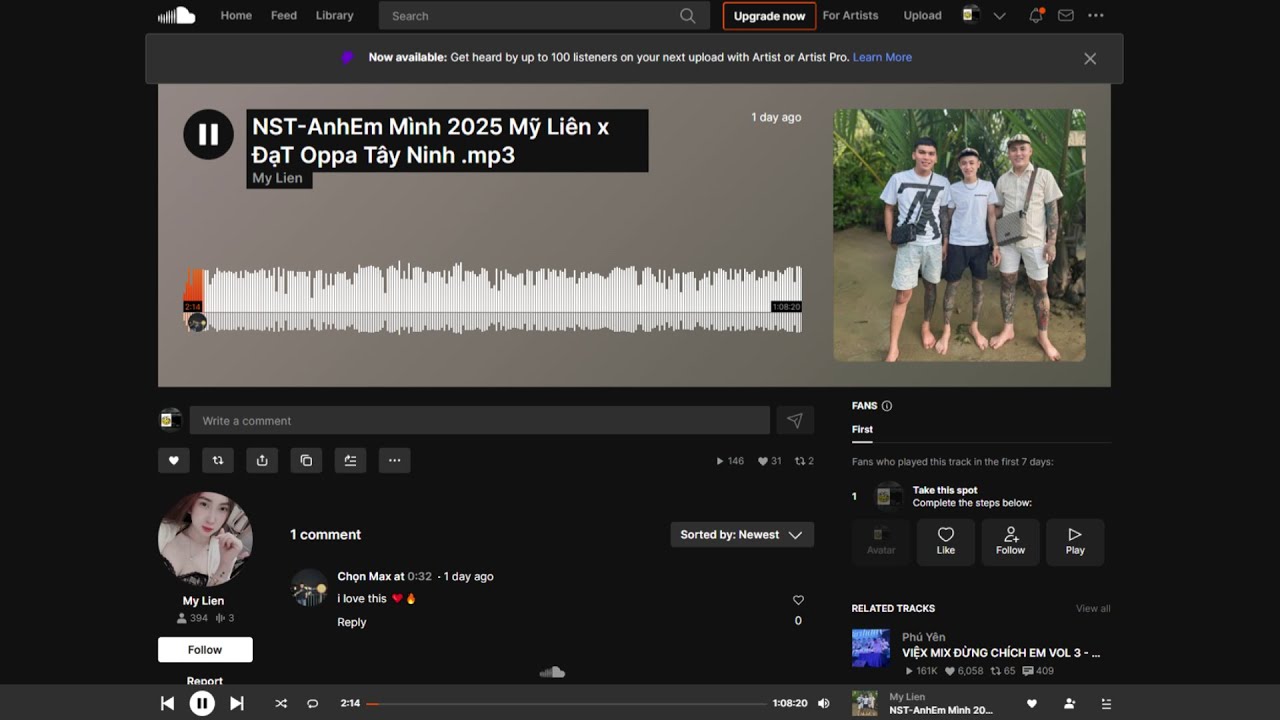This screenshot has height=720, width=1280.
Task: Open the Library page
Action: pos(334,15)
